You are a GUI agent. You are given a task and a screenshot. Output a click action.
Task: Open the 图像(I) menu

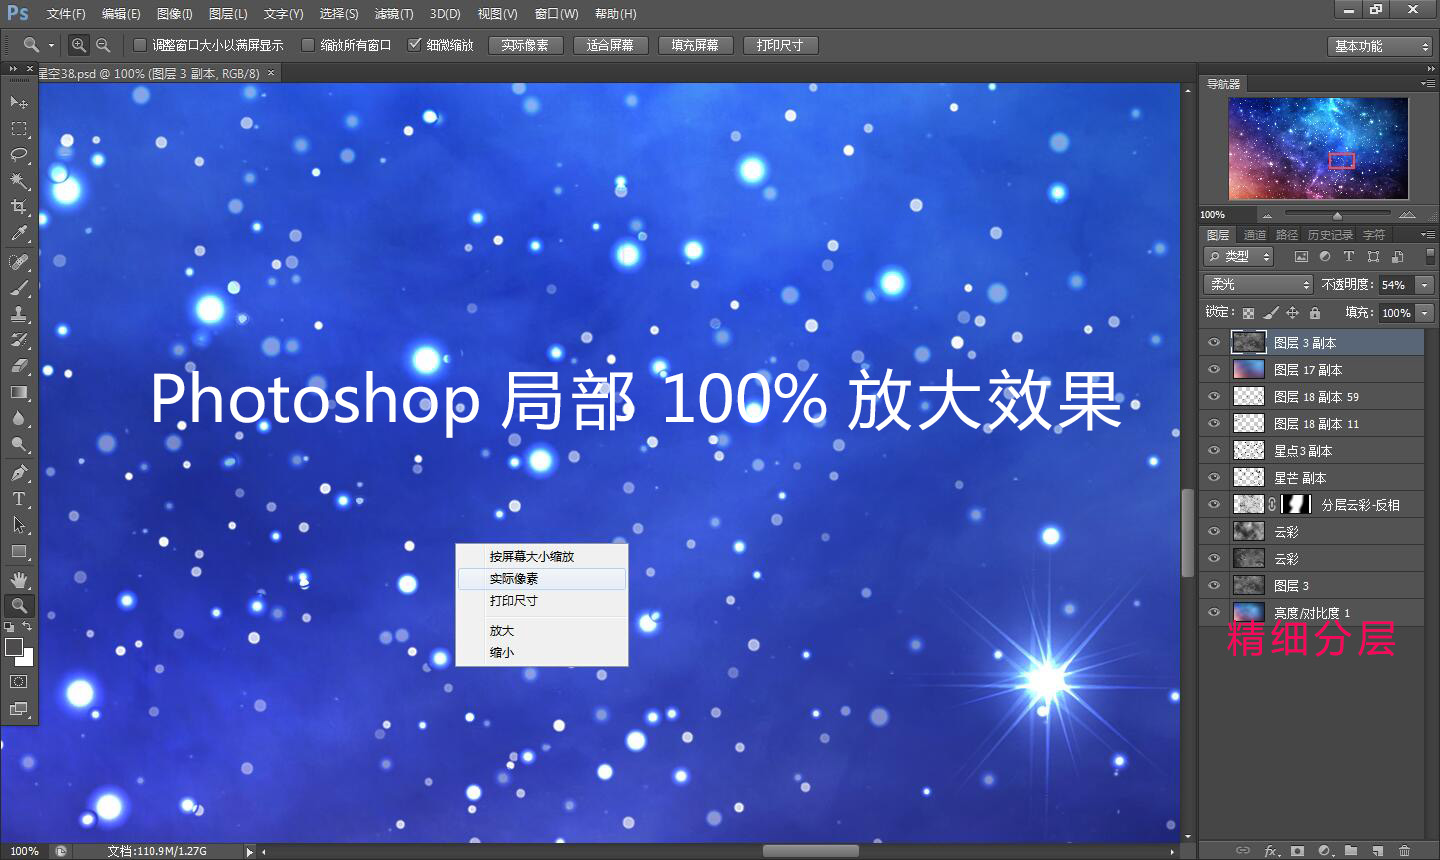tap(174, 14)
